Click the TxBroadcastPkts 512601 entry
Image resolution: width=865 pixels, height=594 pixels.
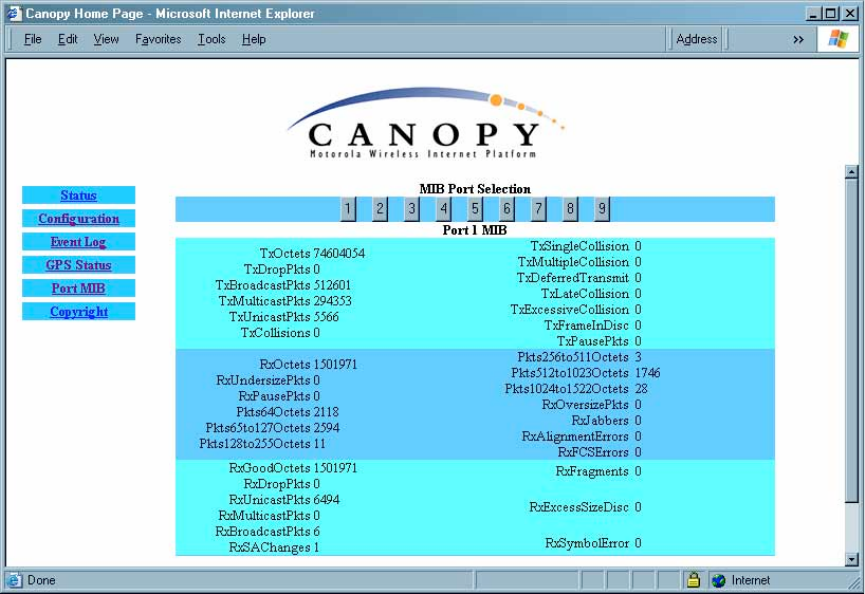coord(283,286)
